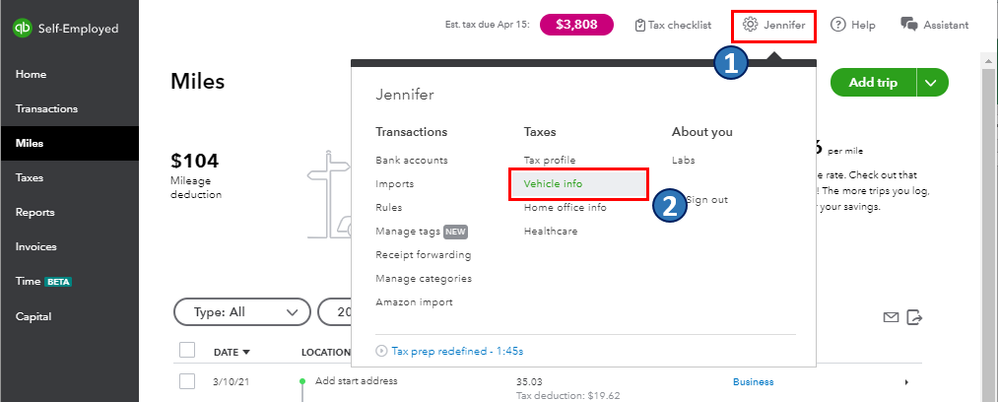Open the Bank accounts menu link
Screen dimensions: 998x402
click(411, 160)
